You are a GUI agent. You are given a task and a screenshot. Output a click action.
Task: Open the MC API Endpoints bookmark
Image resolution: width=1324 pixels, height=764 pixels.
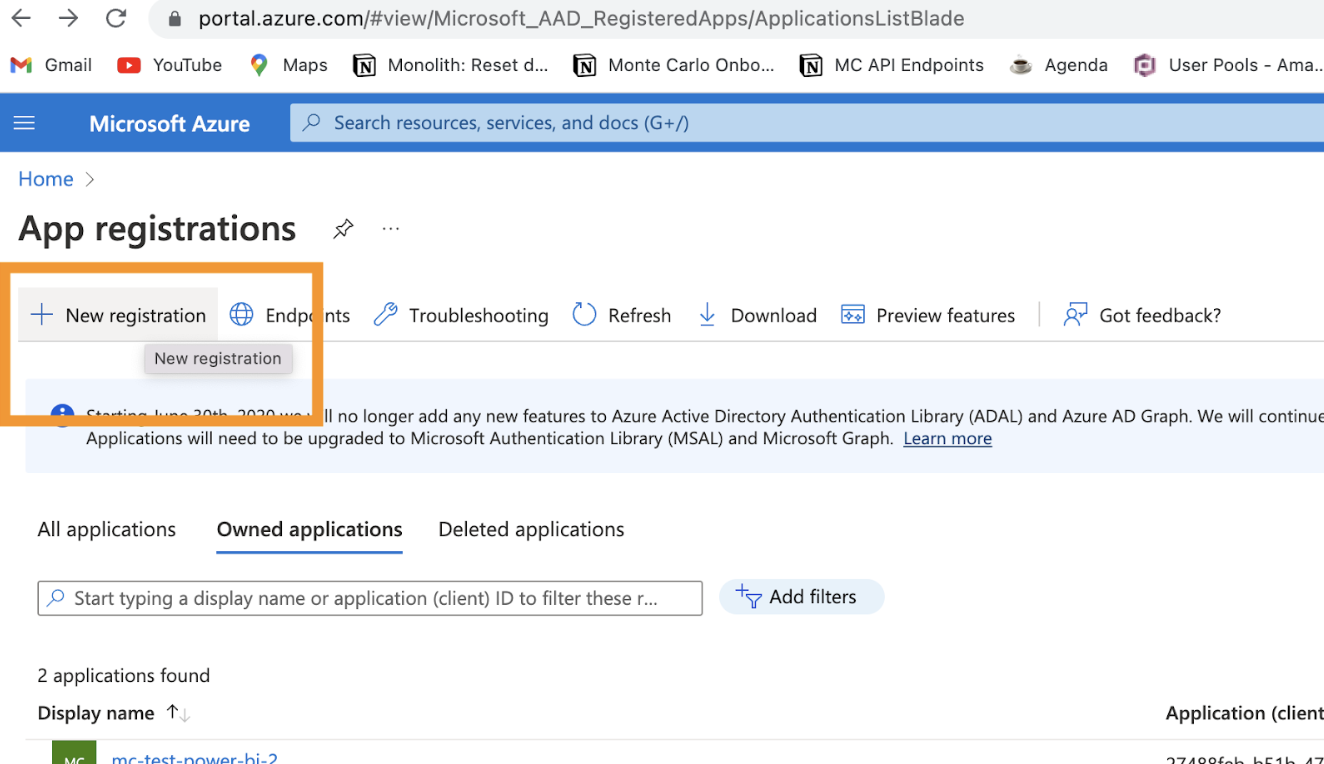pyautogui.click(x=891, y=65)
